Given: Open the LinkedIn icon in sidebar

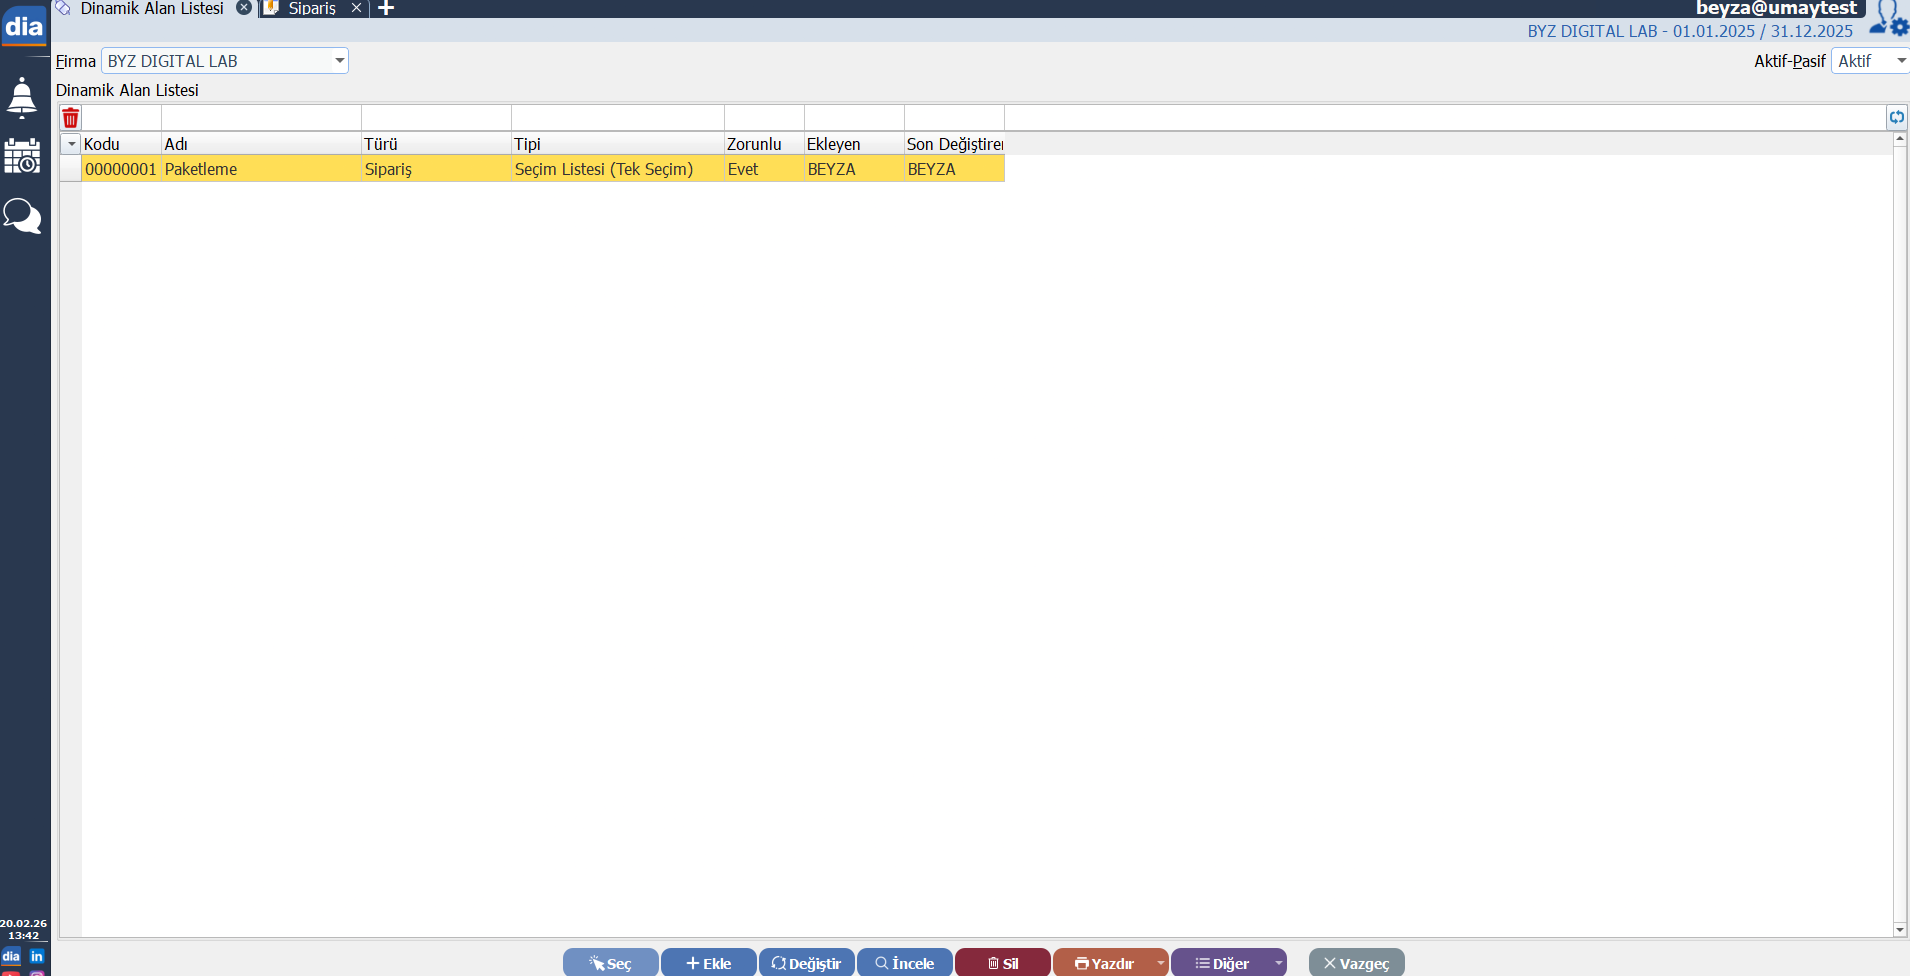Looking at the screenshot, I should 37,956.
